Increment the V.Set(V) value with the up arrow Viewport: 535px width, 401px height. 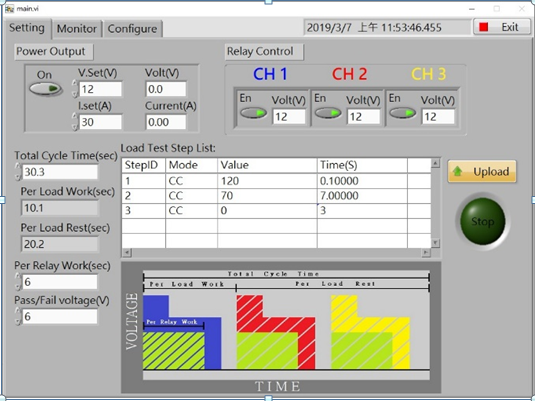(75, 83)
